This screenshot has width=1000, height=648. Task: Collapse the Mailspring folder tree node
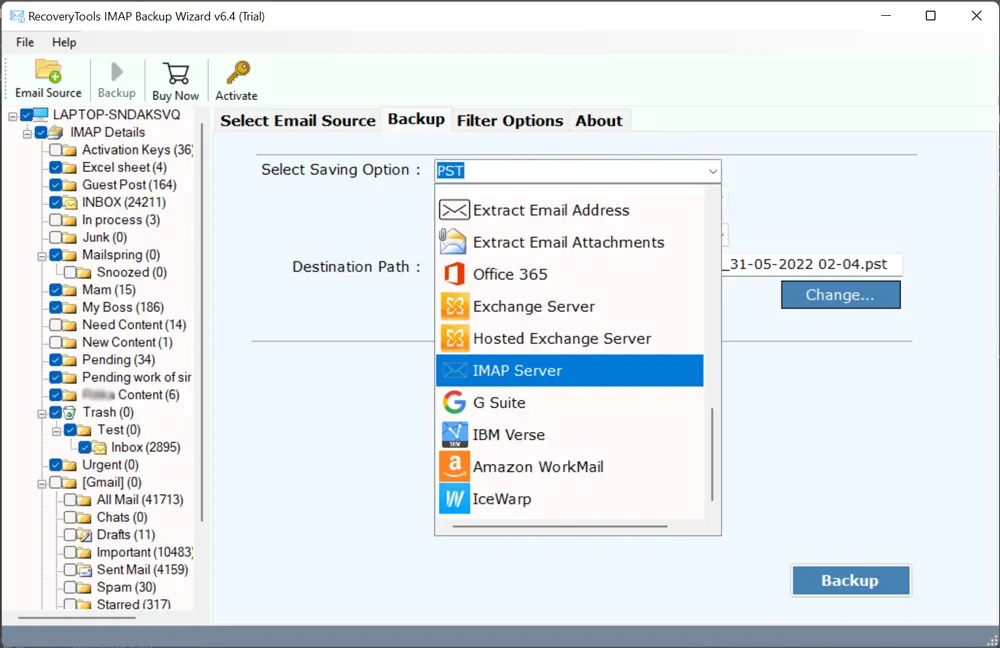[x=42, y=255]
